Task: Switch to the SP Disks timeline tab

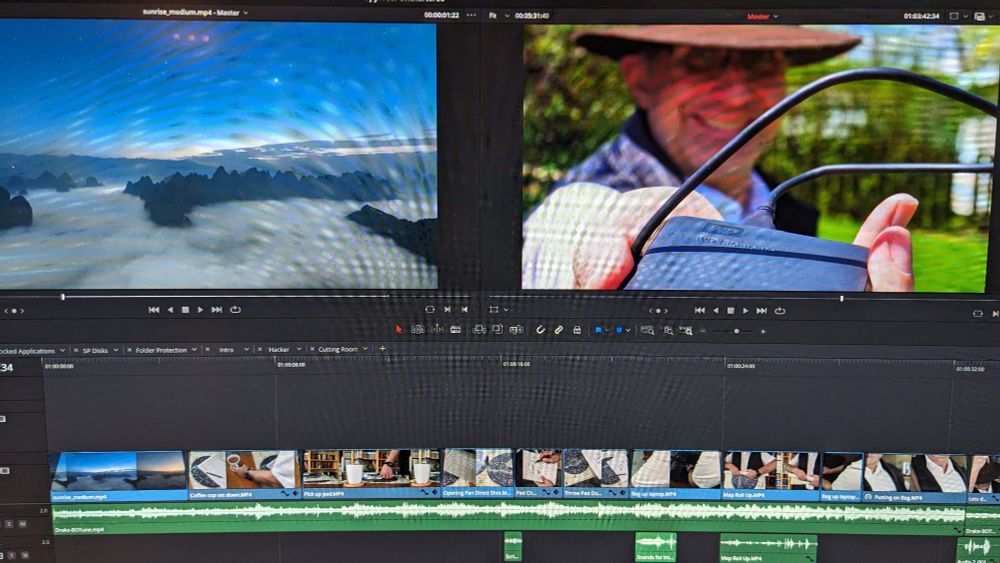Action: pos(96,351)
